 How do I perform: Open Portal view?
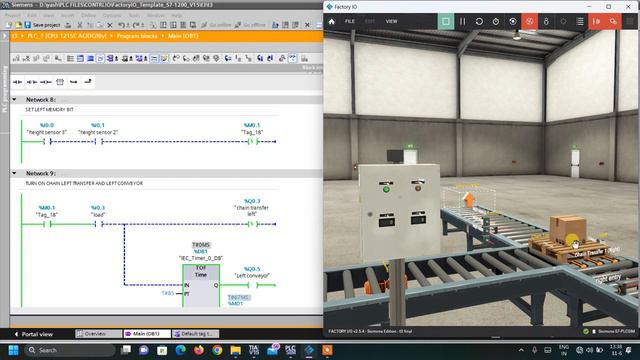click(33, 334)
